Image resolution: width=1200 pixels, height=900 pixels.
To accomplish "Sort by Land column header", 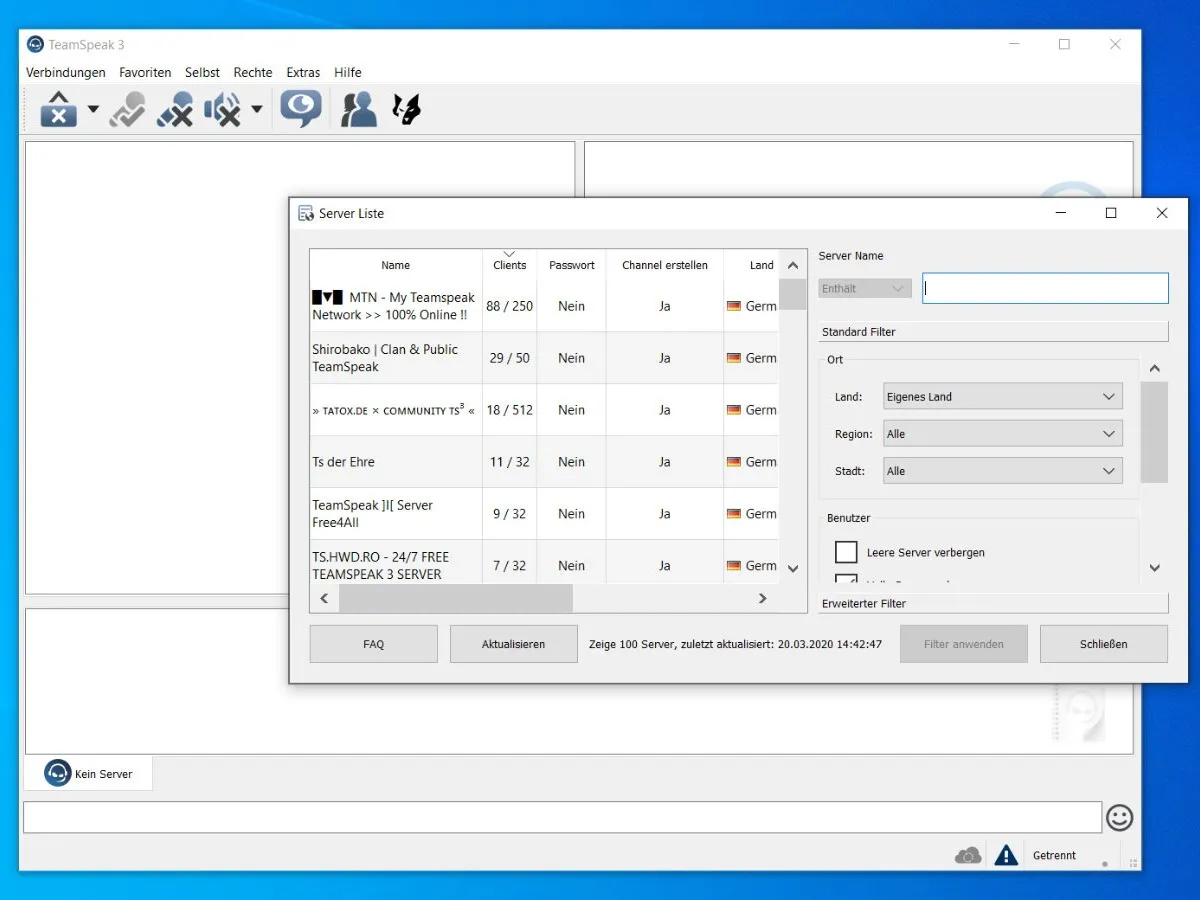I will click(752, 265).
